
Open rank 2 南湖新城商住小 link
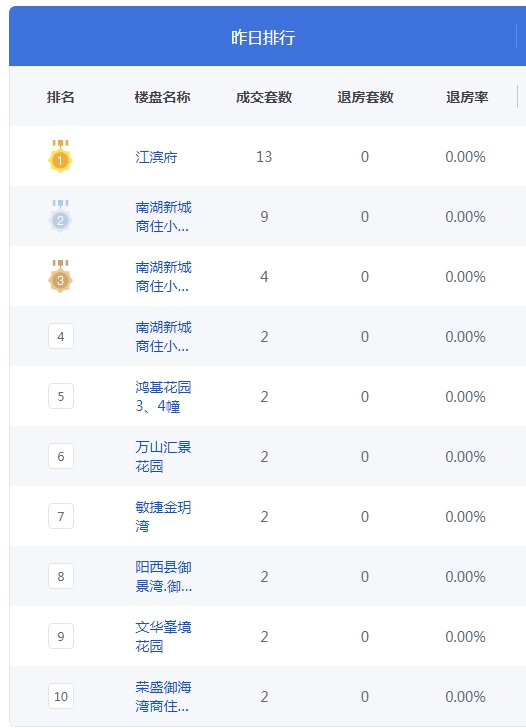tap(163, 216)
